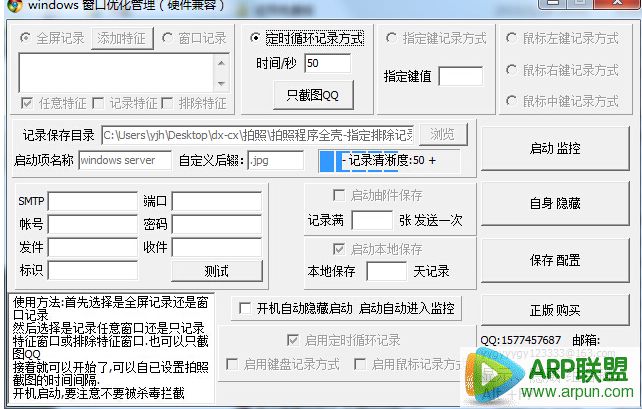Toggle the 启动本地保存 checkbox
Image resolution: width=642 pixels, height=409 pixels.
click(x=339, y=249)
